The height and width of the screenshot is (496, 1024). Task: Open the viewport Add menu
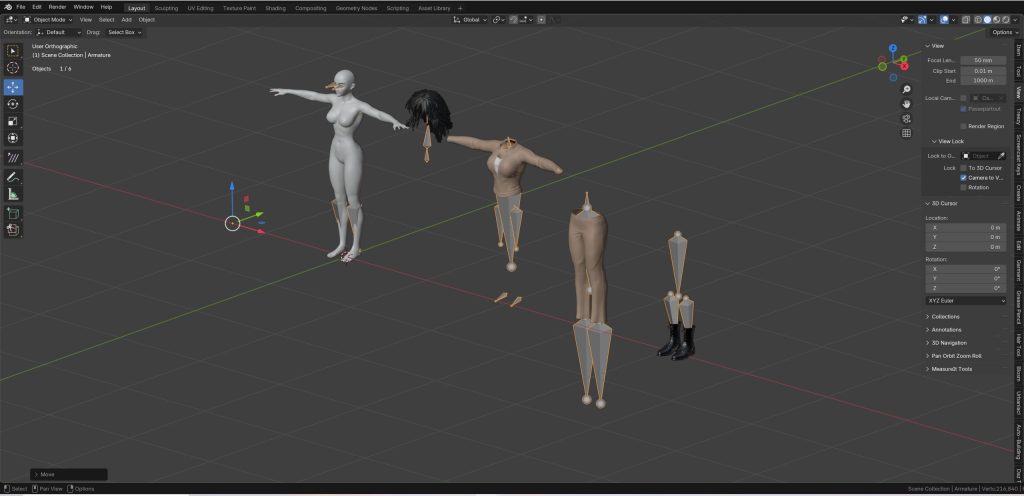tap(126, 20)
